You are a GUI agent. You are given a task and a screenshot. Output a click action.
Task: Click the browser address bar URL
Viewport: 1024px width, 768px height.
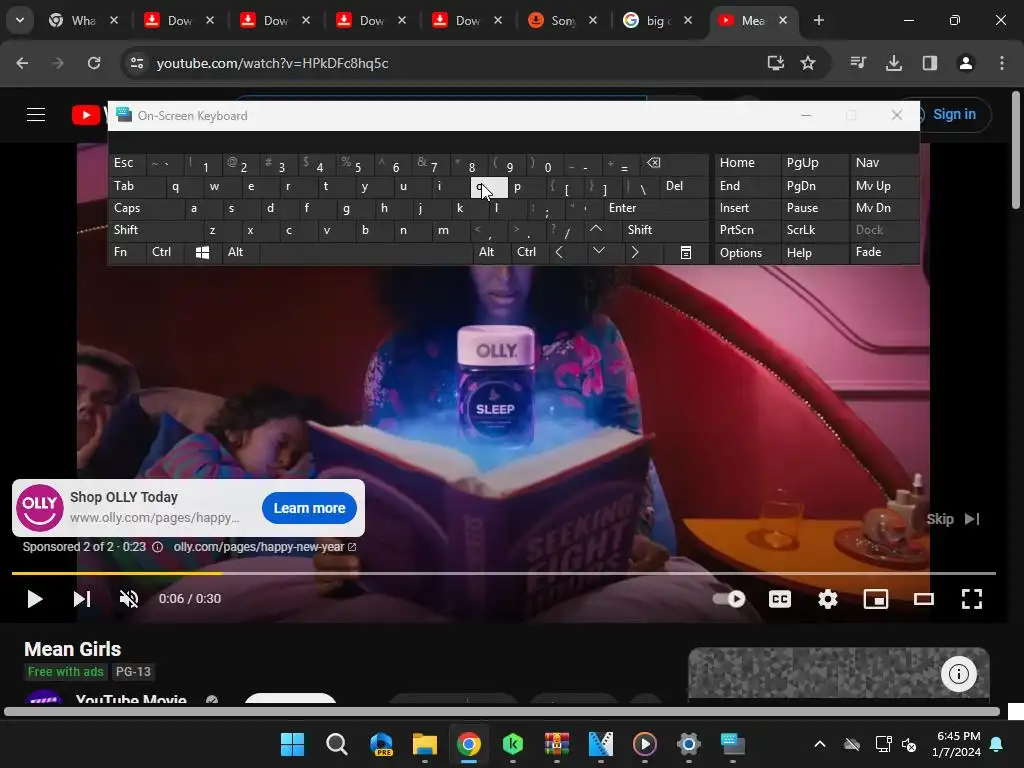point(272,63)
